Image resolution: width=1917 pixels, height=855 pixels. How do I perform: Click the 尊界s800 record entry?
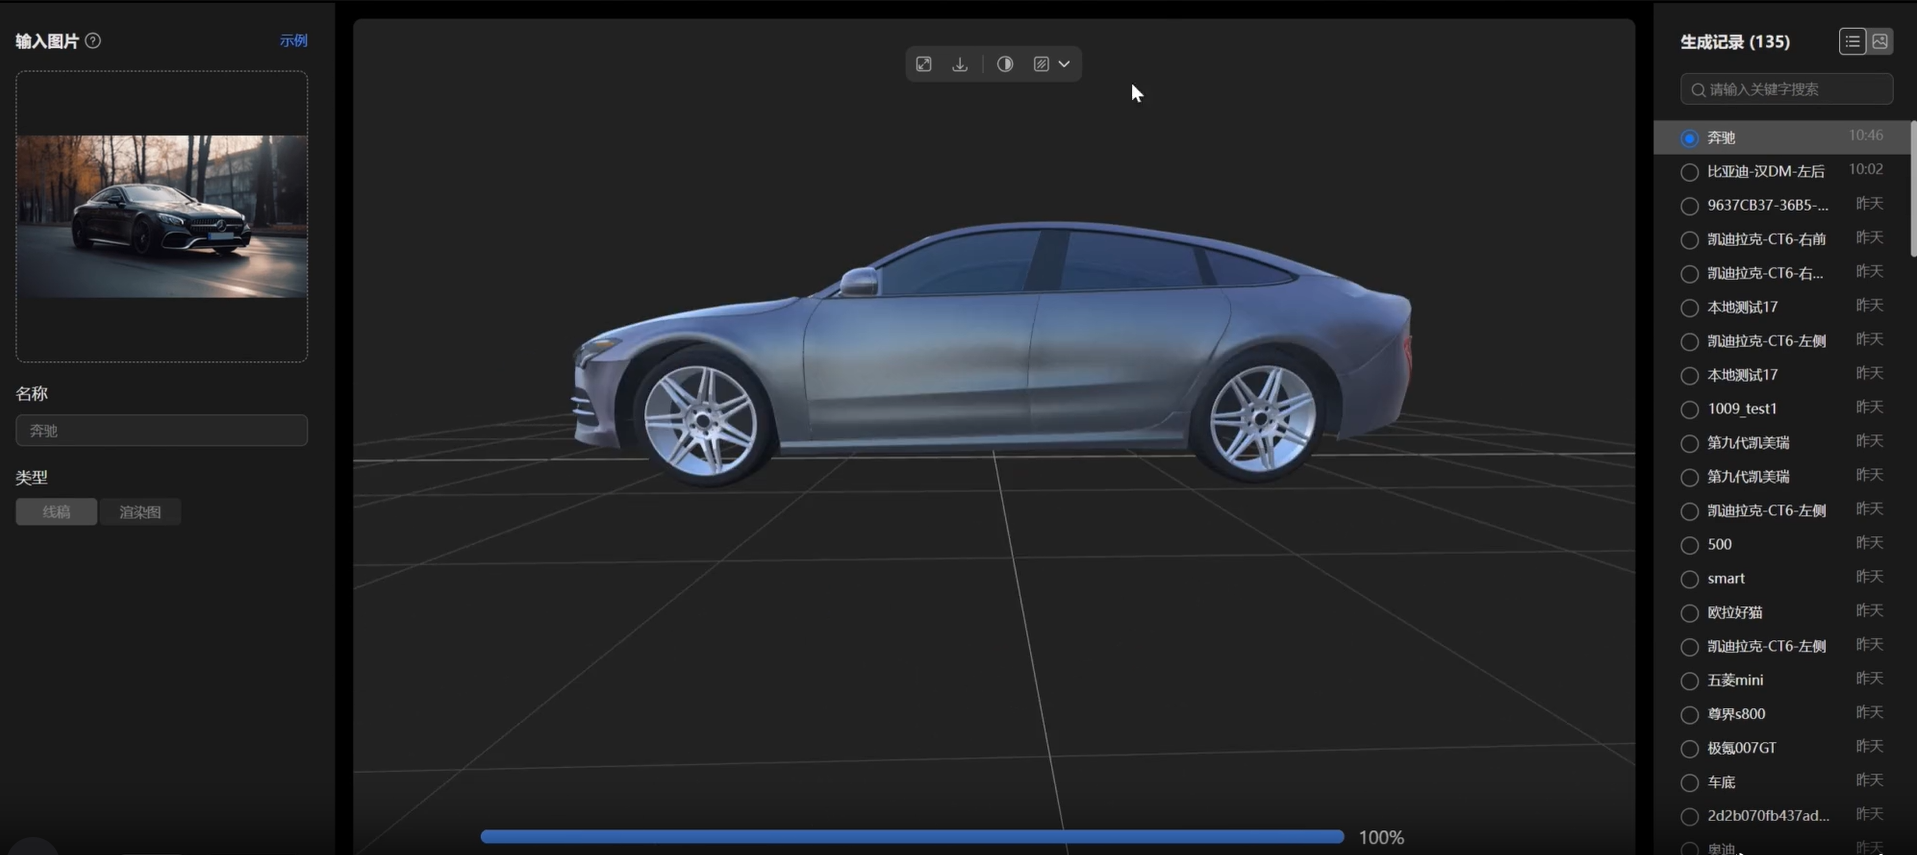[1736, 714]
